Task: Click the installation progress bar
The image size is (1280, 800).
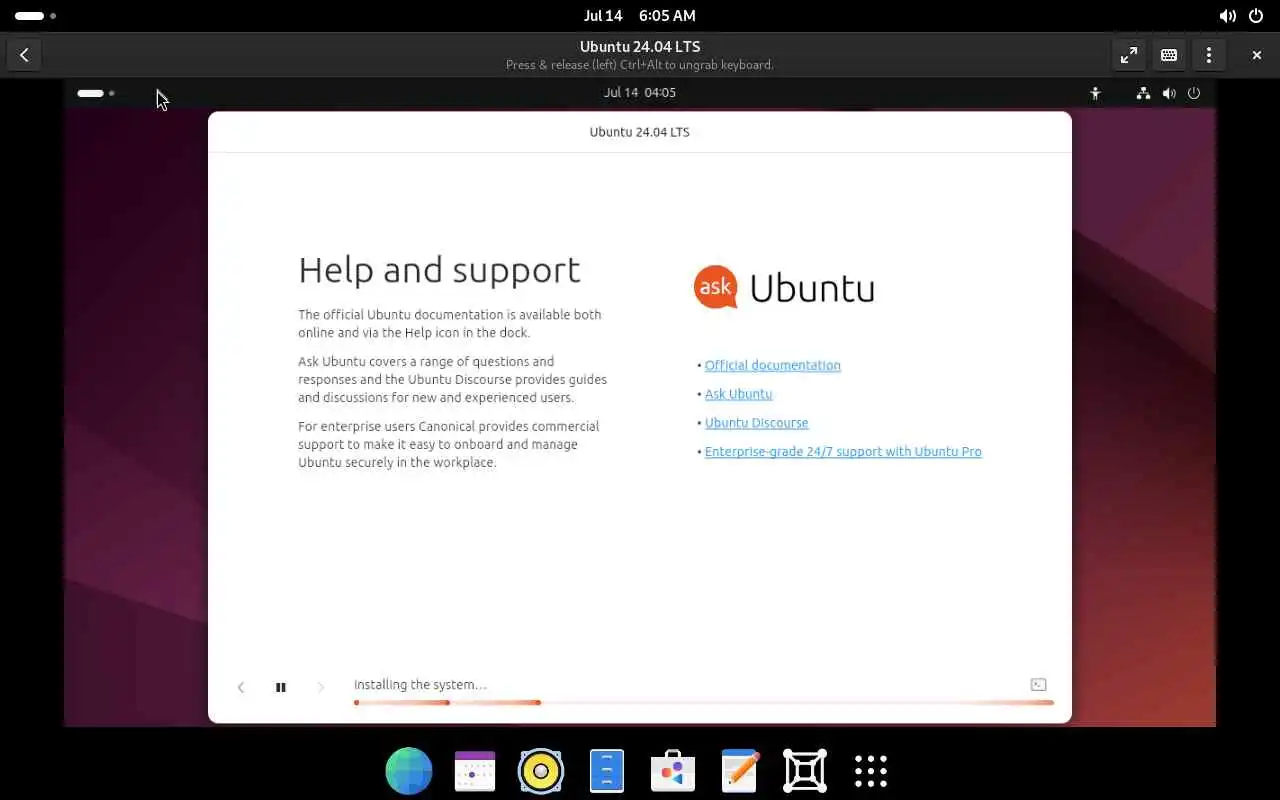Action: click(704, 703)
